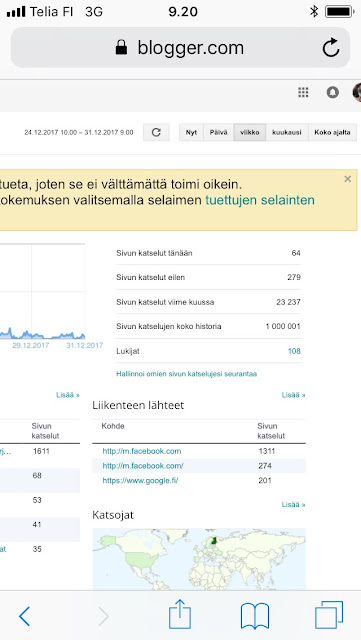Go back with Safari's back arrow
This screenshot has width=361, height=640.
pos(25,616)
